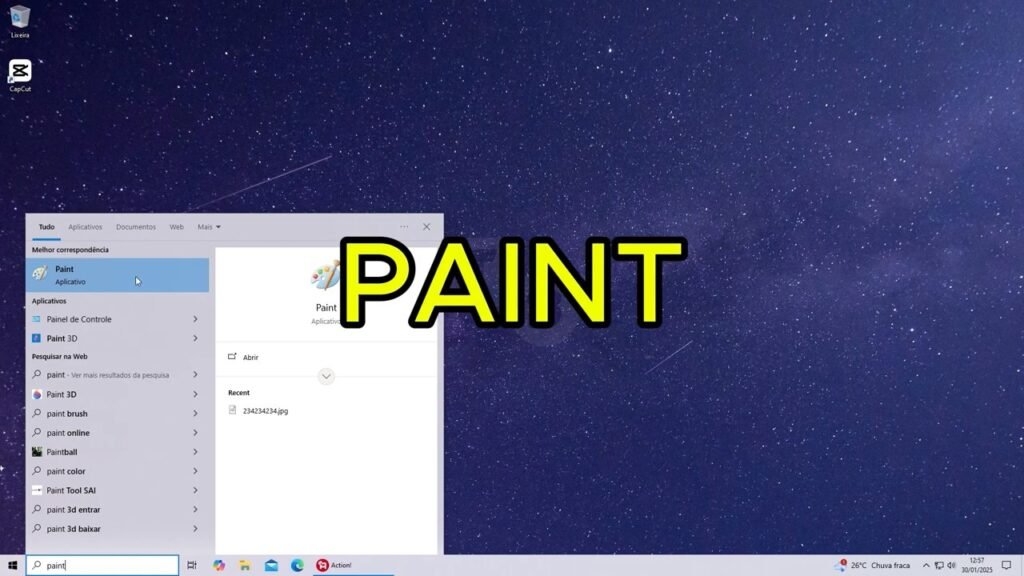1024x576 pixels.
Task: Click the Windows Start button
Action: tap(12, 566)
